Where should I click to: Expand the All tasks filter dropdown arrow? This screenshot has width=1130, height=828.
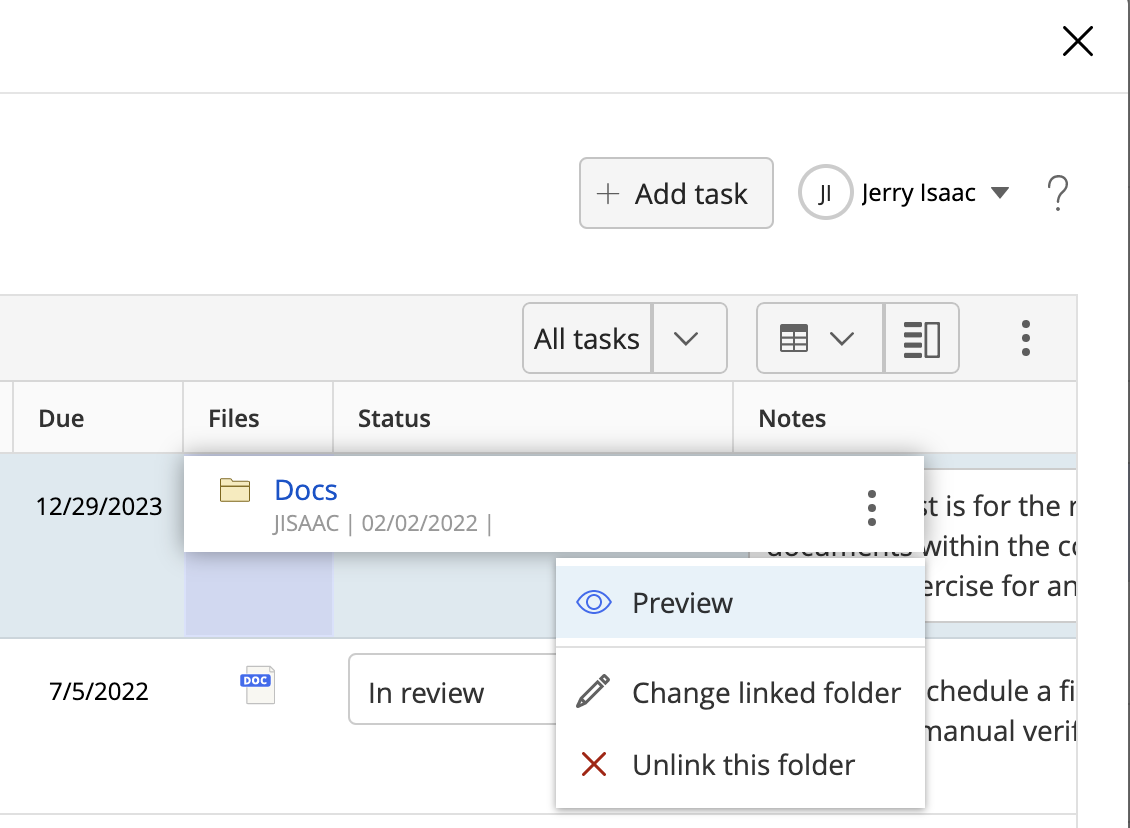(686, 339)
